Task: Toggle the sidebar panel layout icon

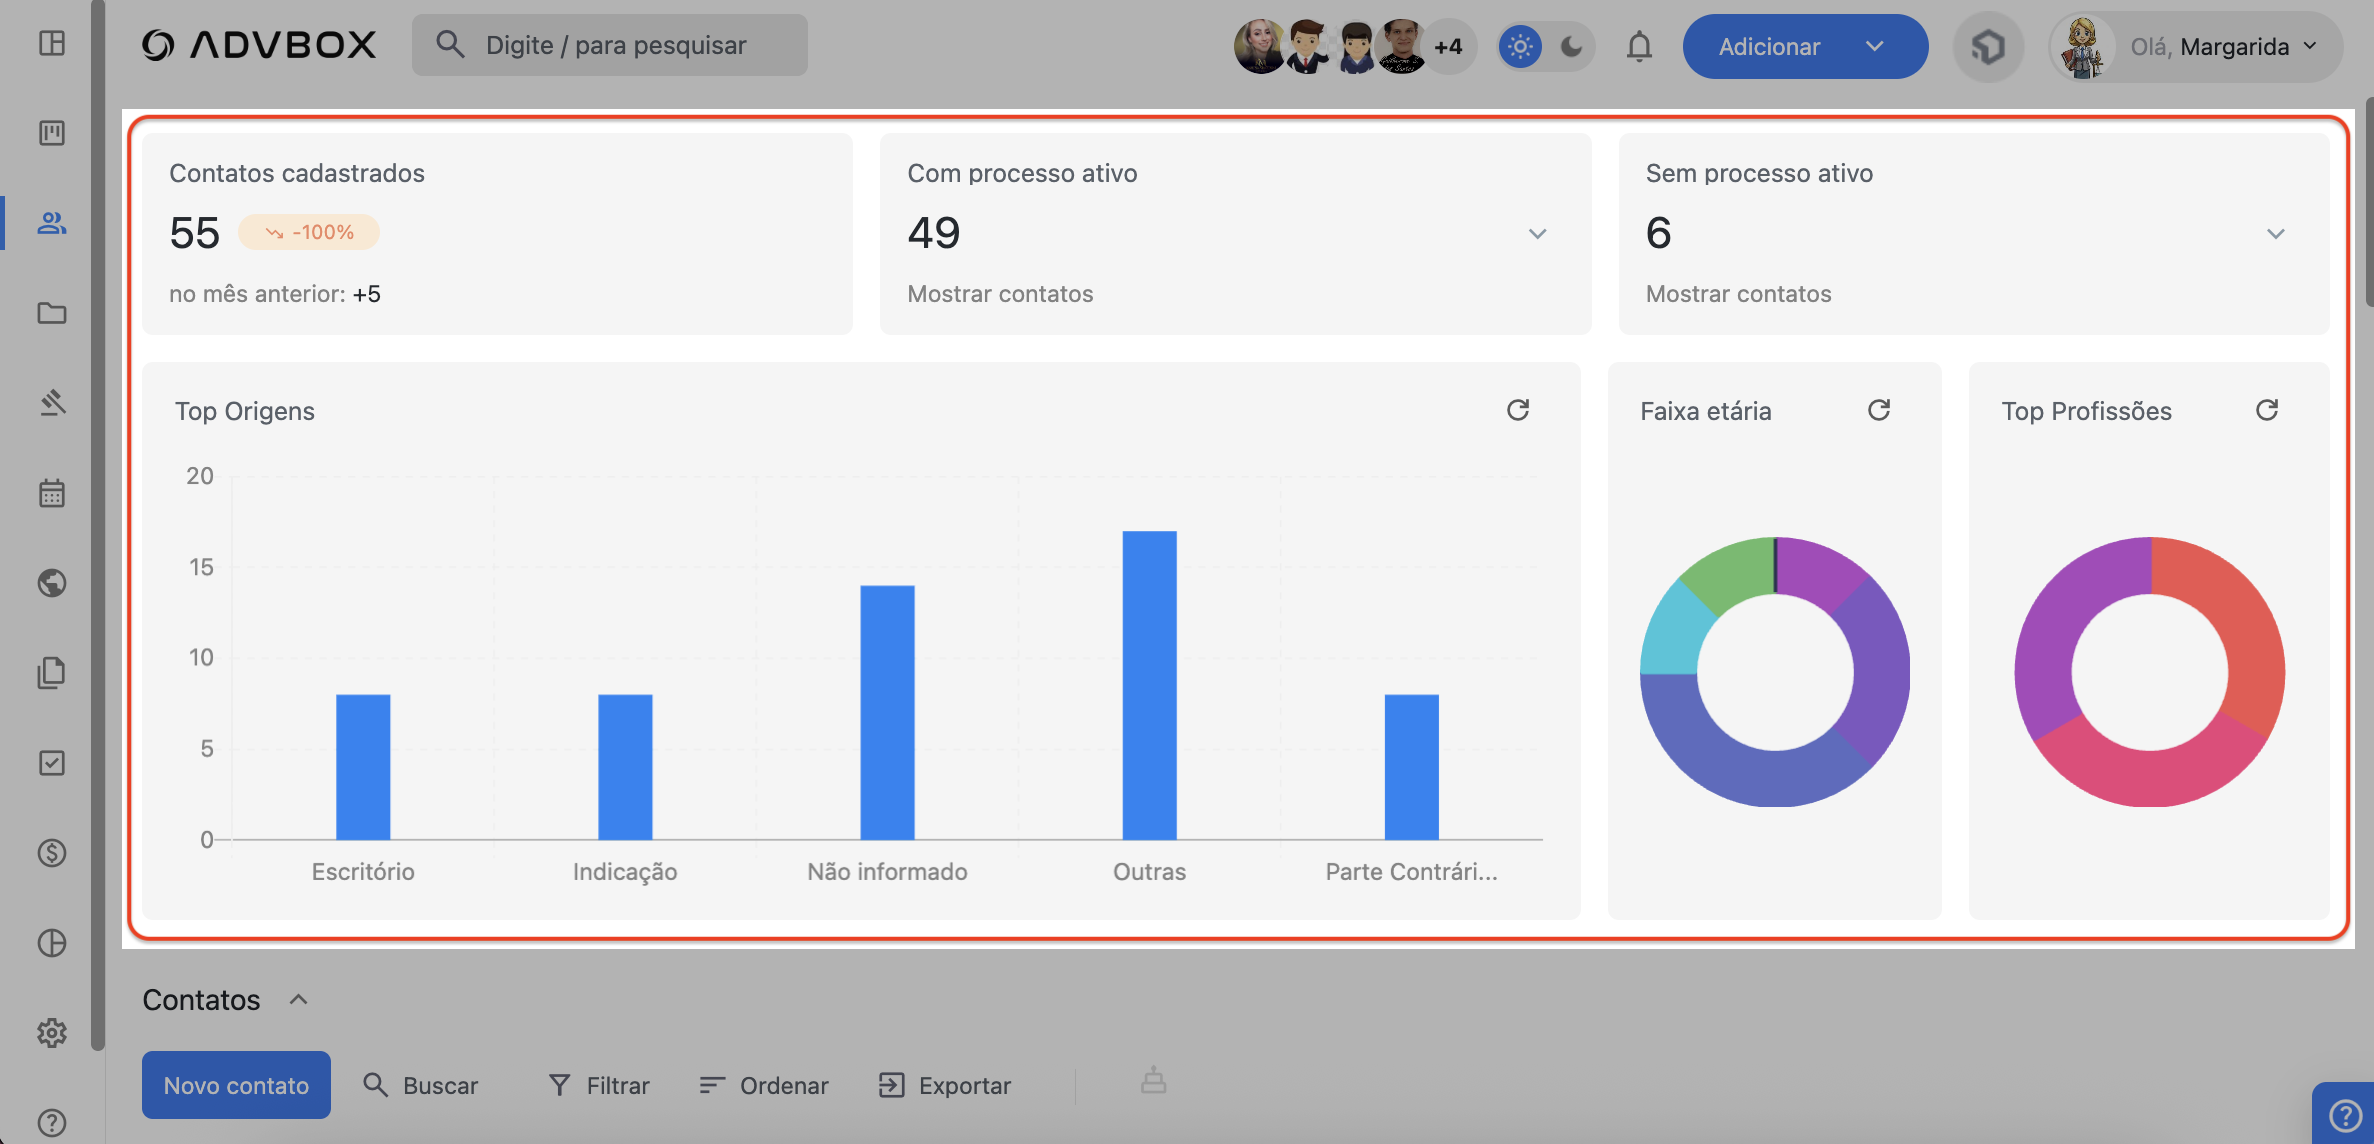Action: point(52,43)
